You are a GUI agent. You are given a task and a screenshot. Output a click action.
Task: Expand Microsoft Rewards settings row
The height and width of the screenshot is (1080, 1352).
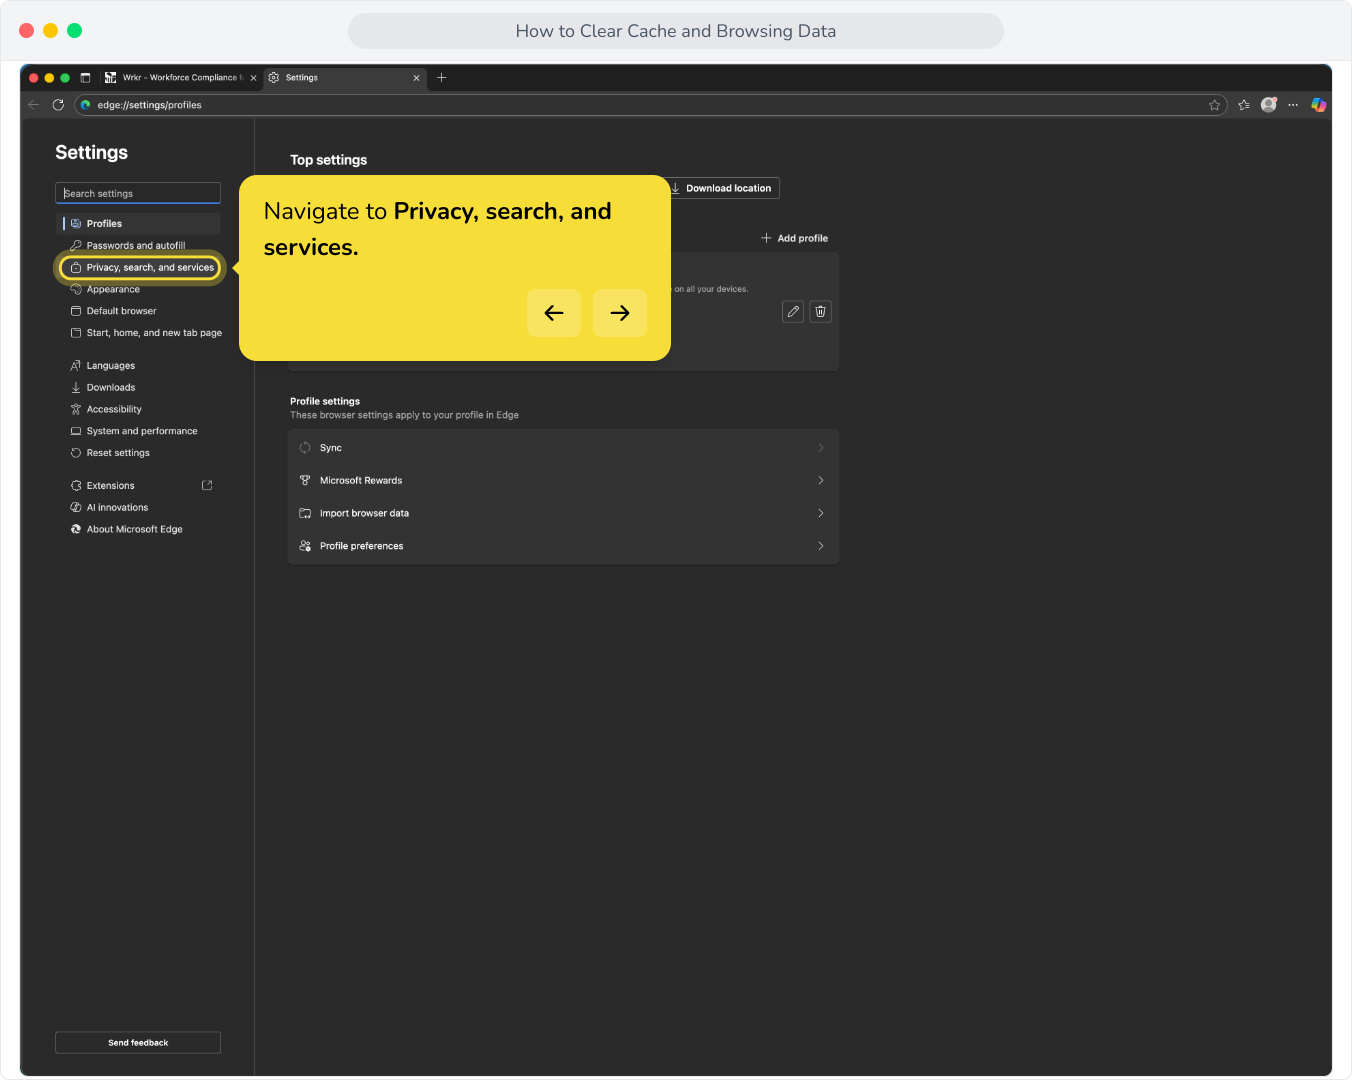coord(563,481)
